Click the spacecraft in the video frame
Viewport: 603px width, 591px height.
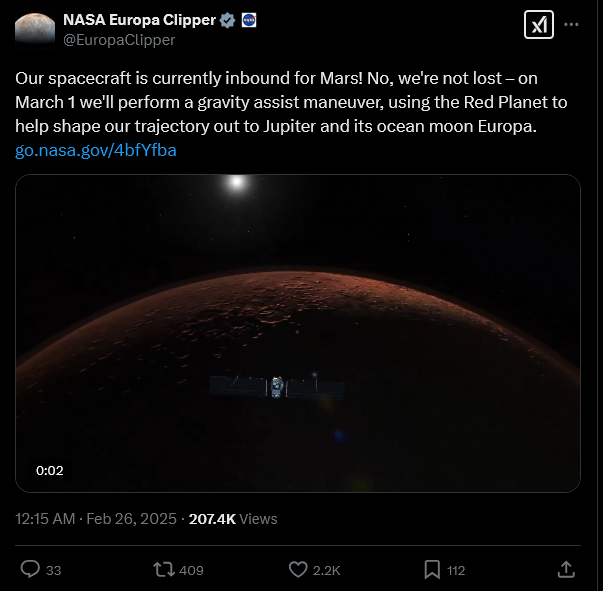tap(277, 386)
